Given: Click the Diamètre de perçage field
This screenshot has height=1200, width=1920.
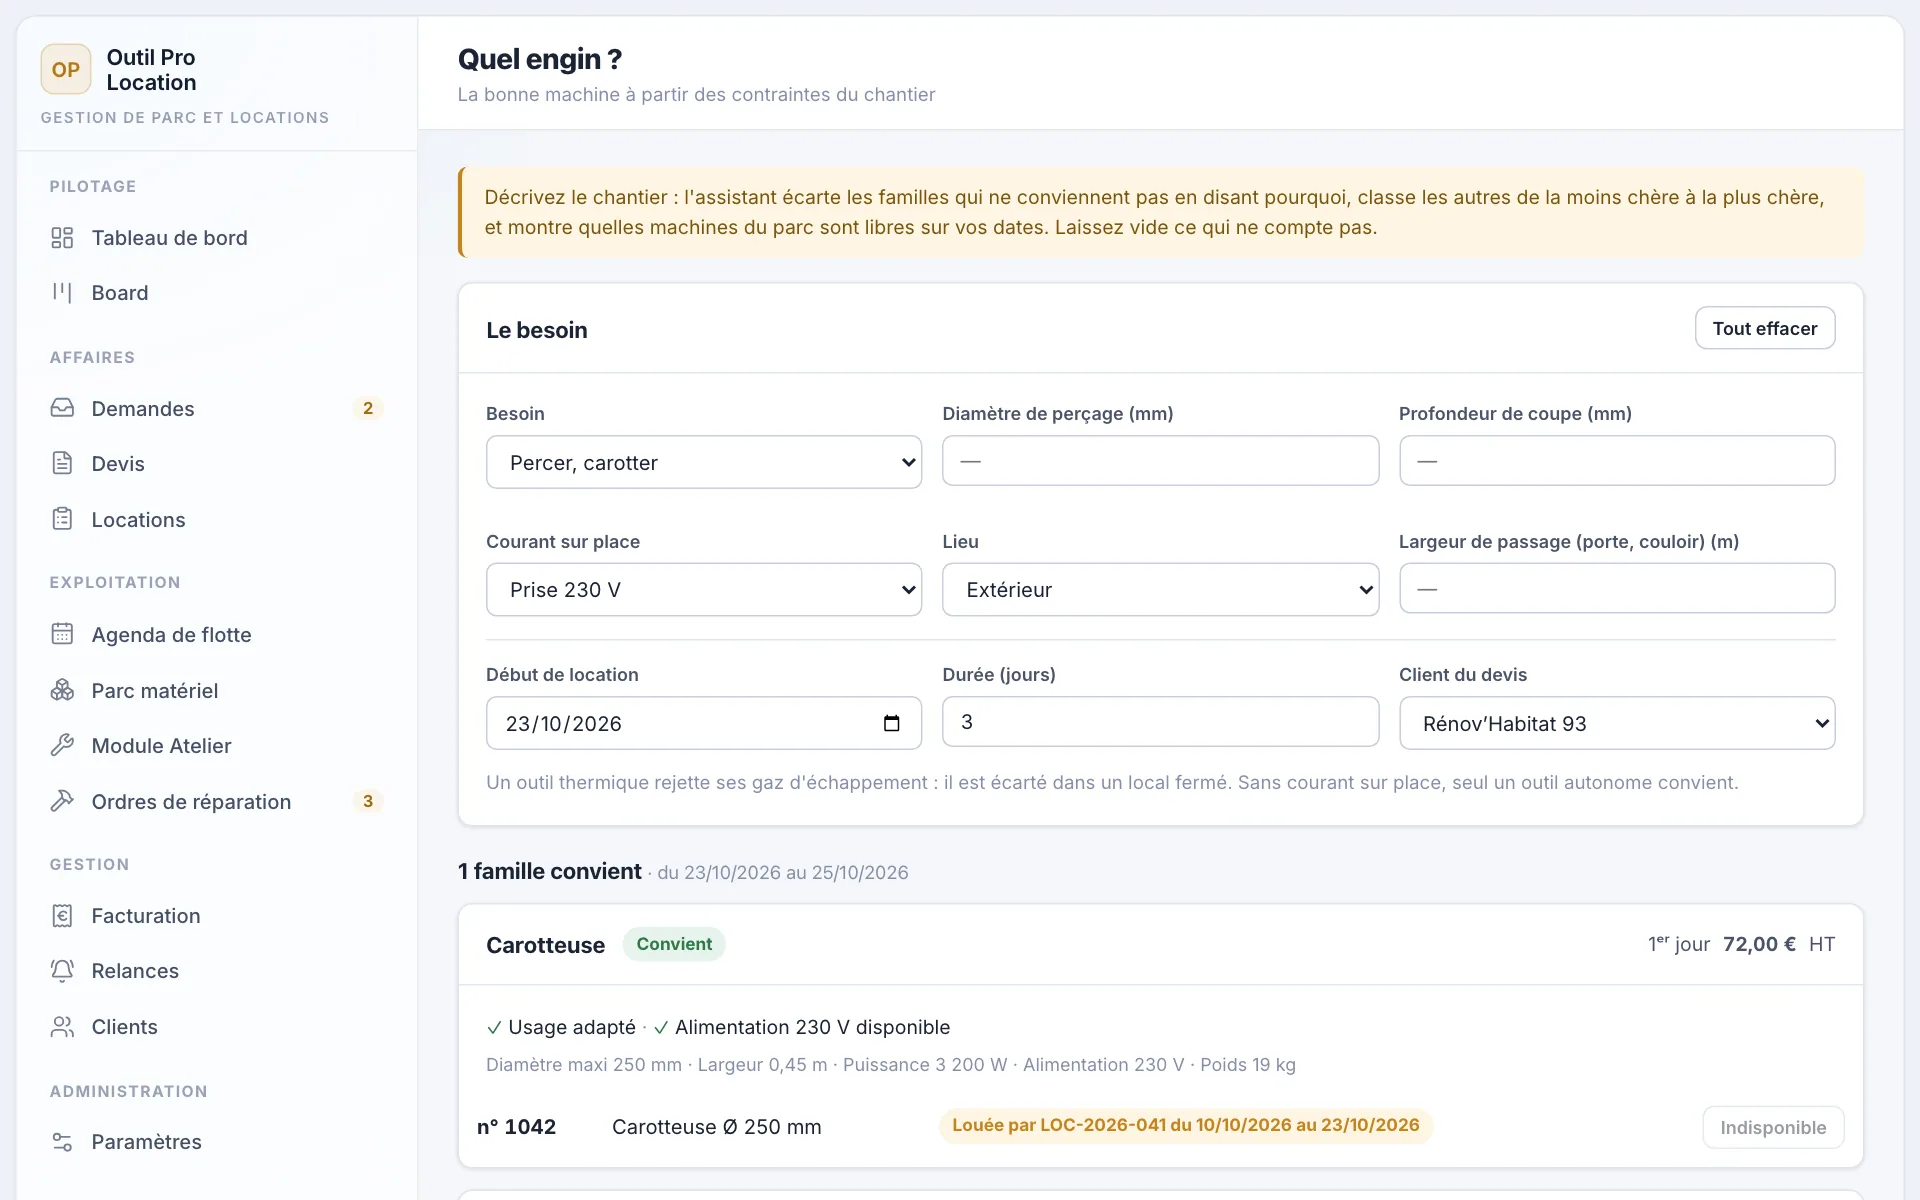Looking at the screenshot, I should pos(1160,461).
